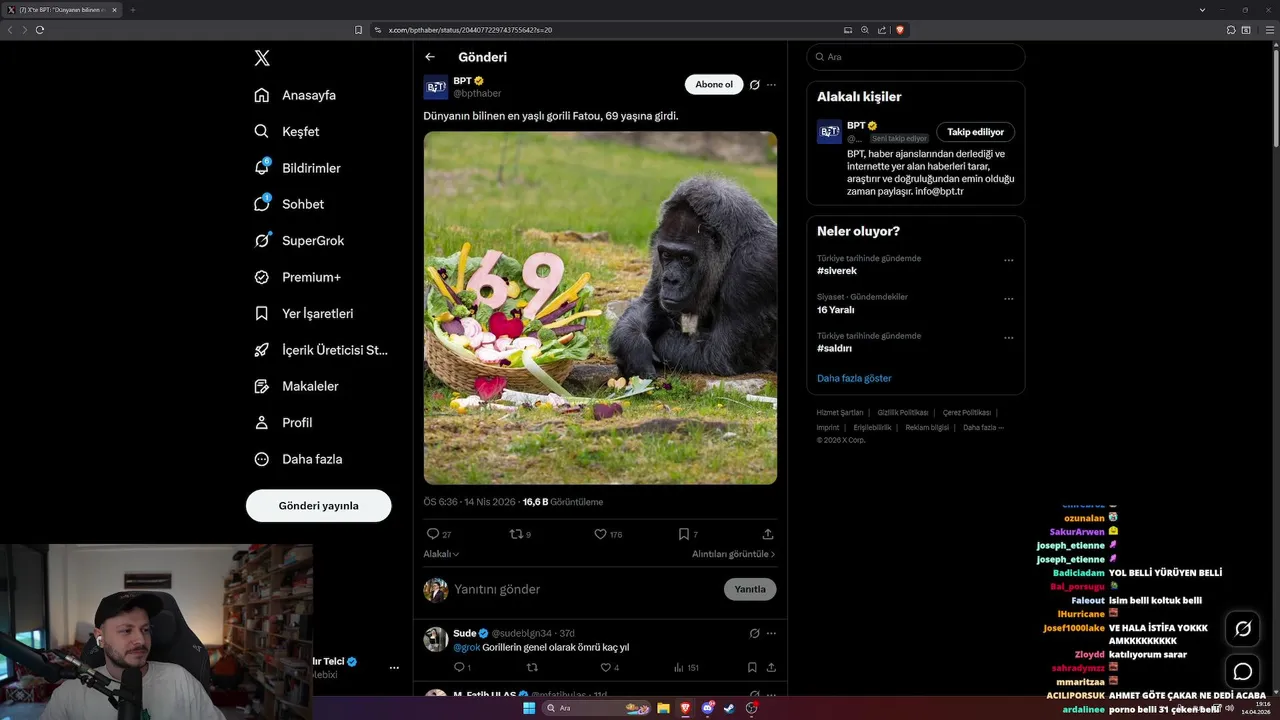Open more options for #siverek trend

tap(1008, 260)
